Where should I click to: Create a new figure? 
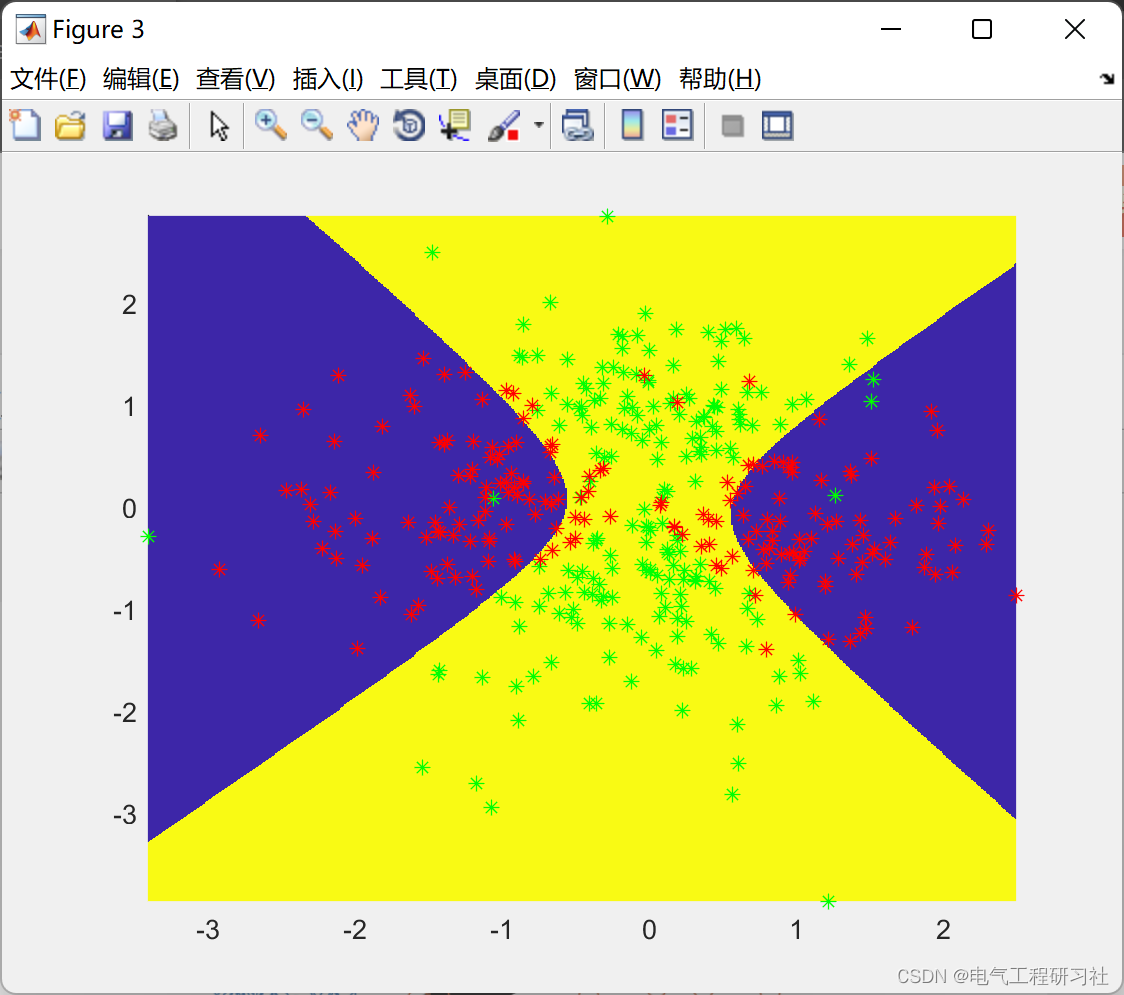point(25,125)
